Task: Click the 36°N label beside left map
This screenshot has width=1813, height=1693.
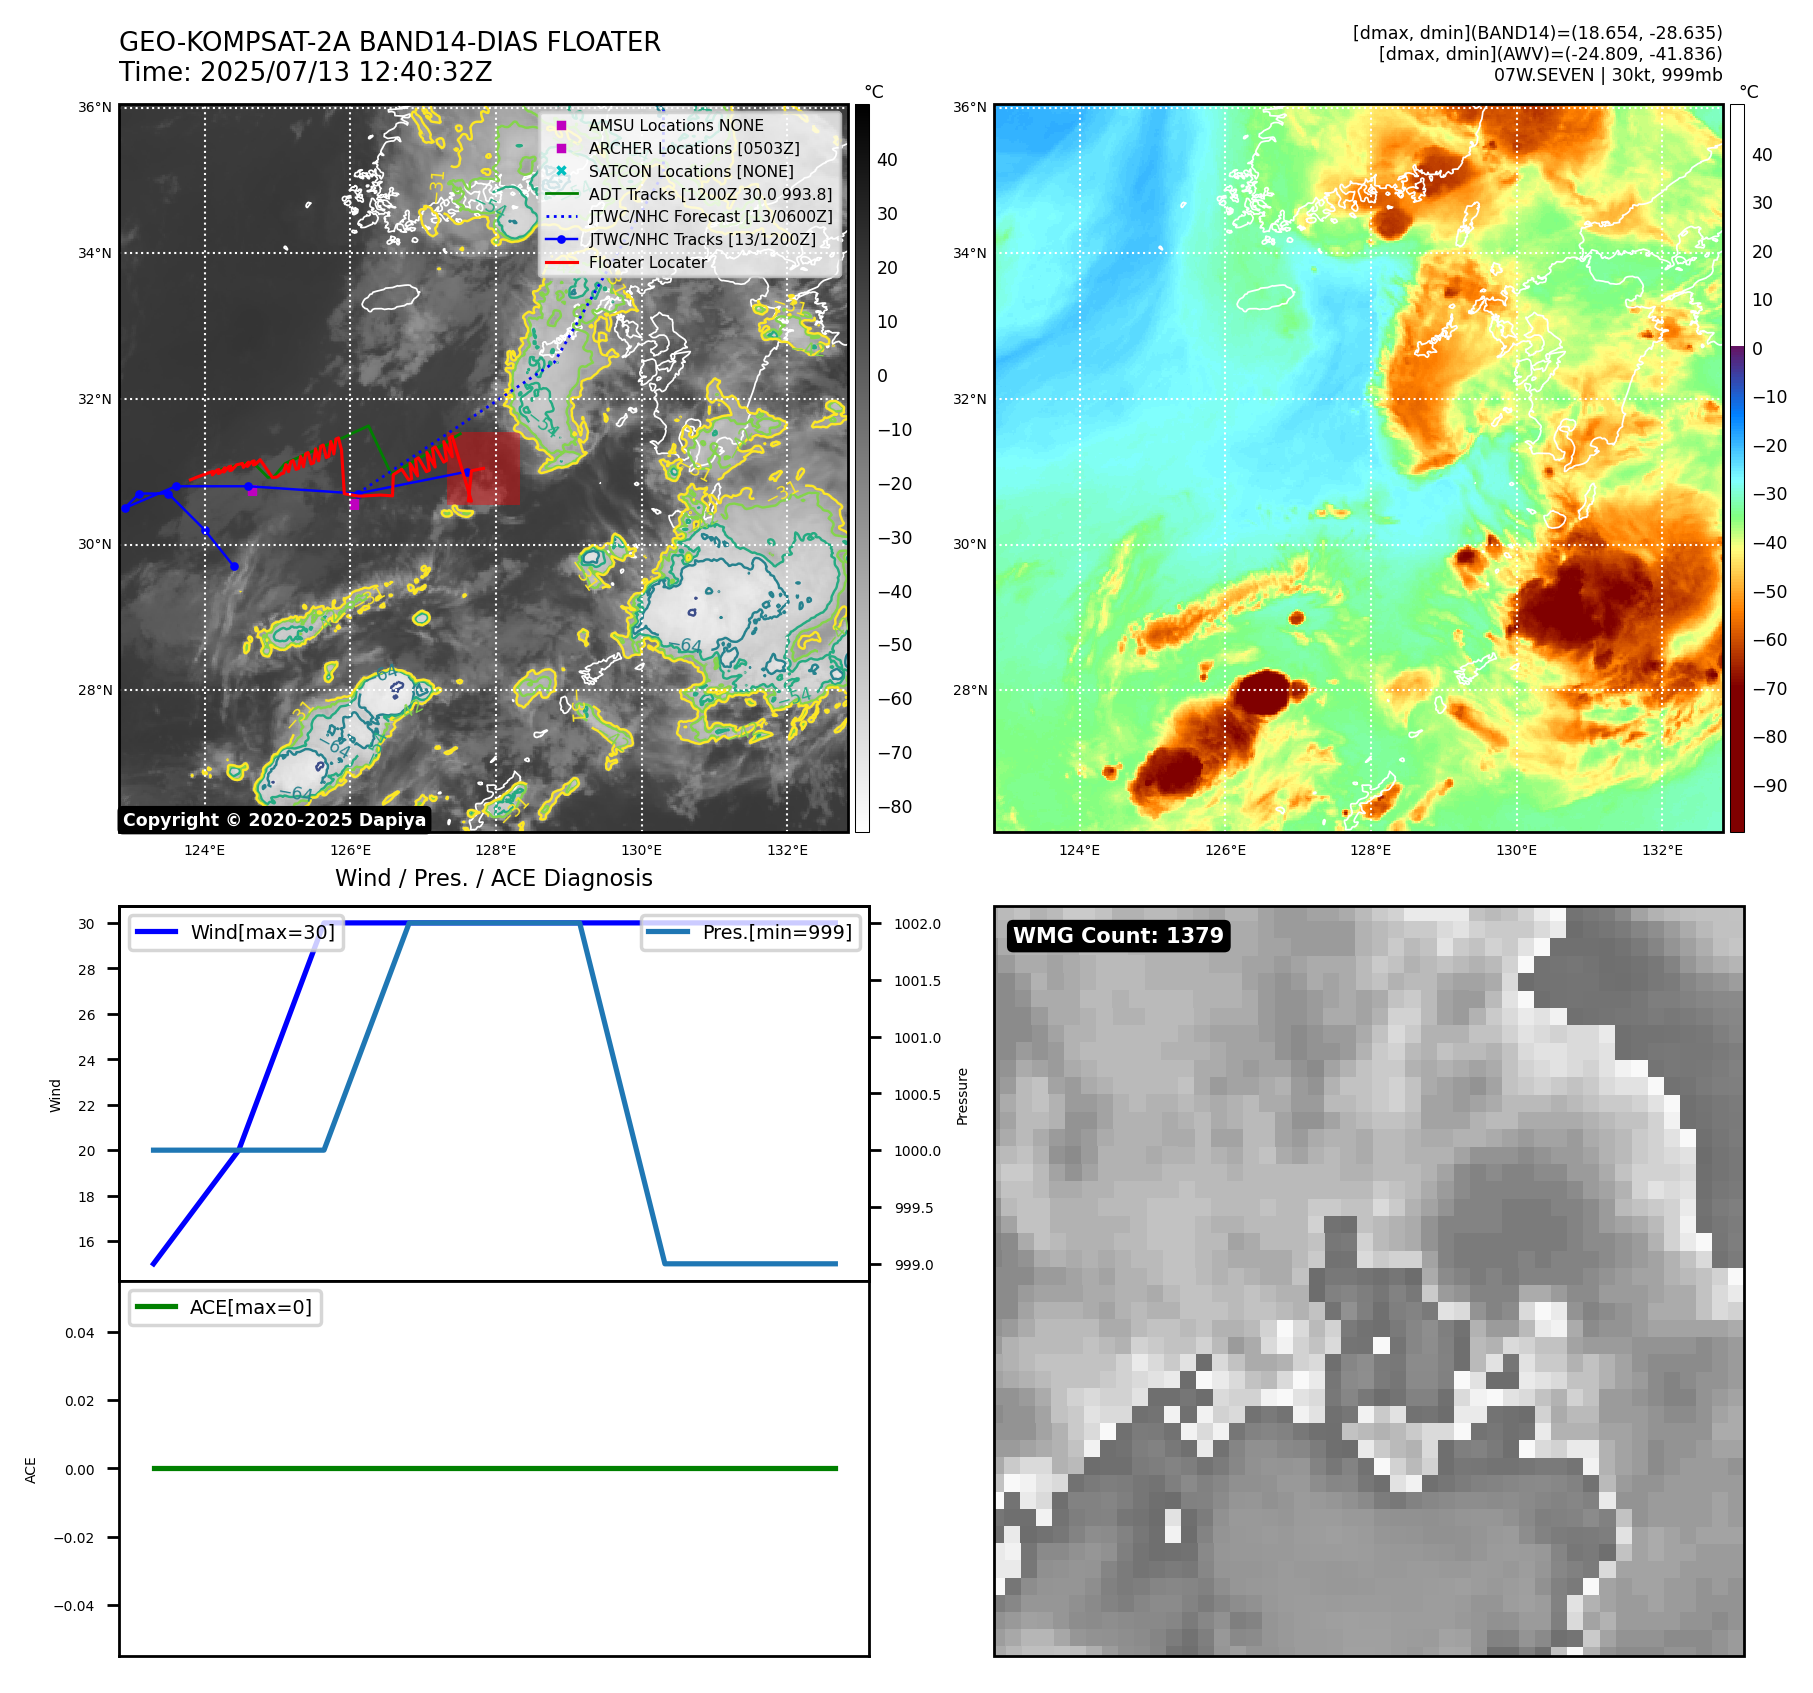Action: click(x=95, y=108)
